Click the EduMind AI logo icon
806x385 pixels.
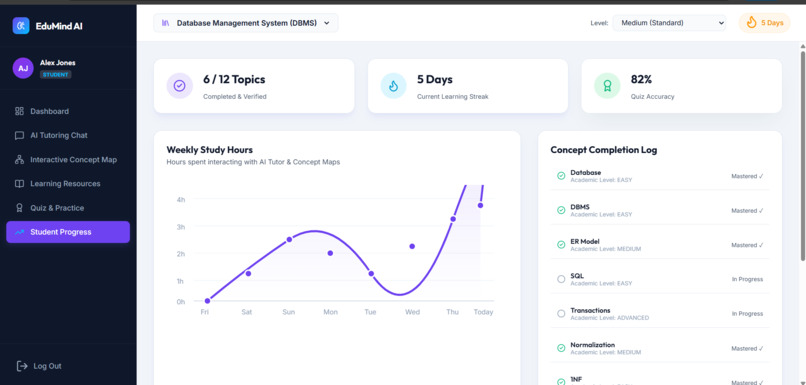click(21, 26)
